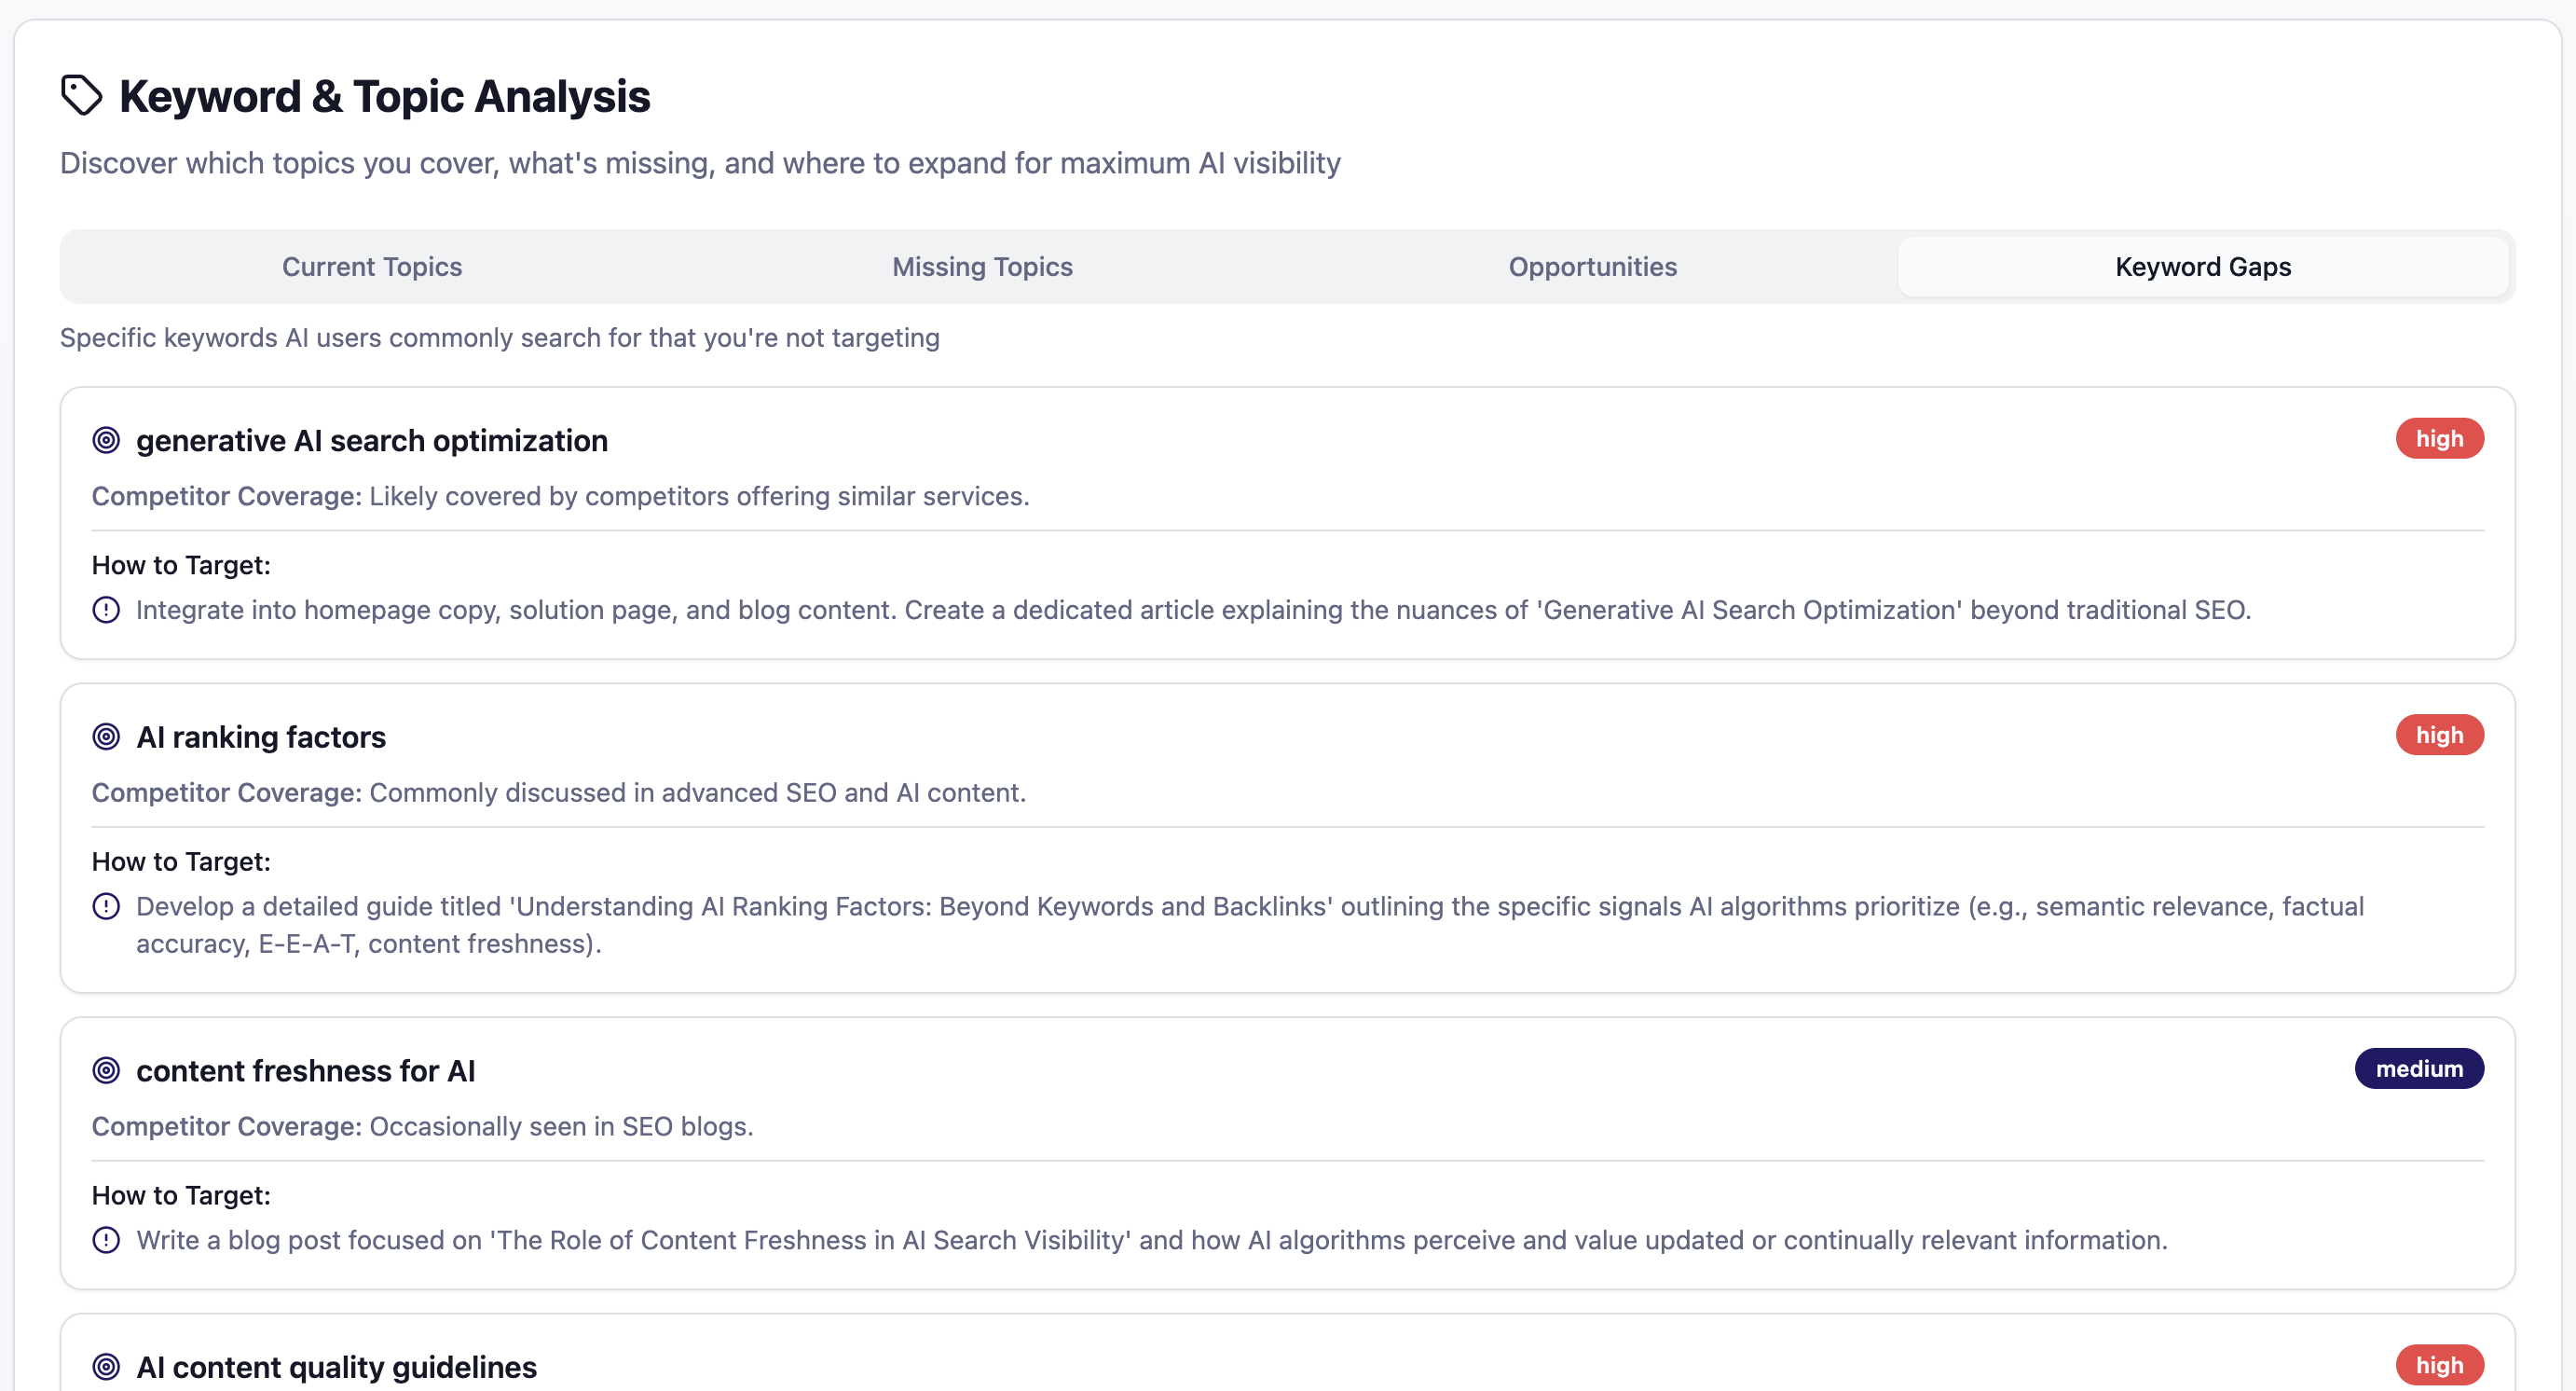Open the Missing Topics tab
The height and width of the screenshot is (1391, 2576).
(982, 266)
